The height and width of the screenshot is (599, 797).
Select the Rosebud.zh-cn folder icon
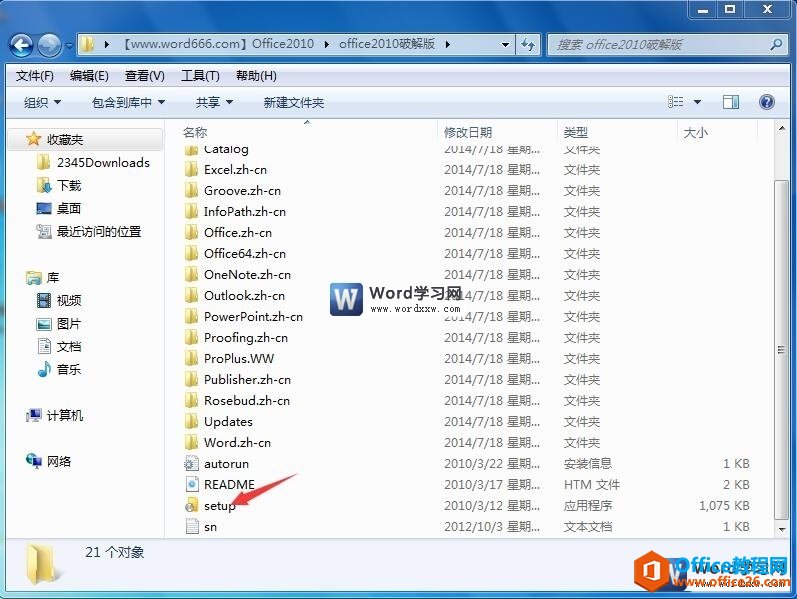pyautogui.click(x=191, y=401)
